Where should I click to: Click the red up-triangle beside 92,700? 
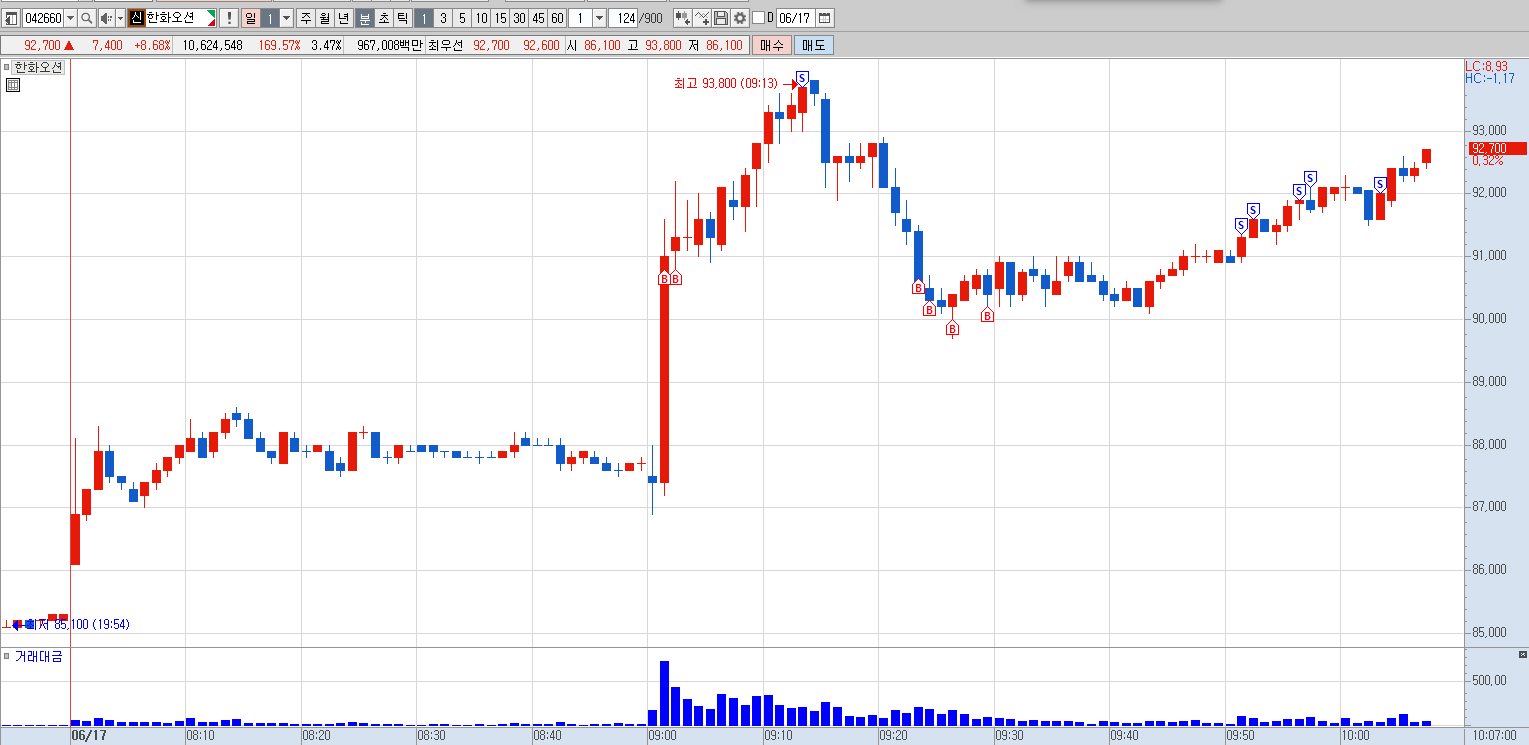point(69,45)
